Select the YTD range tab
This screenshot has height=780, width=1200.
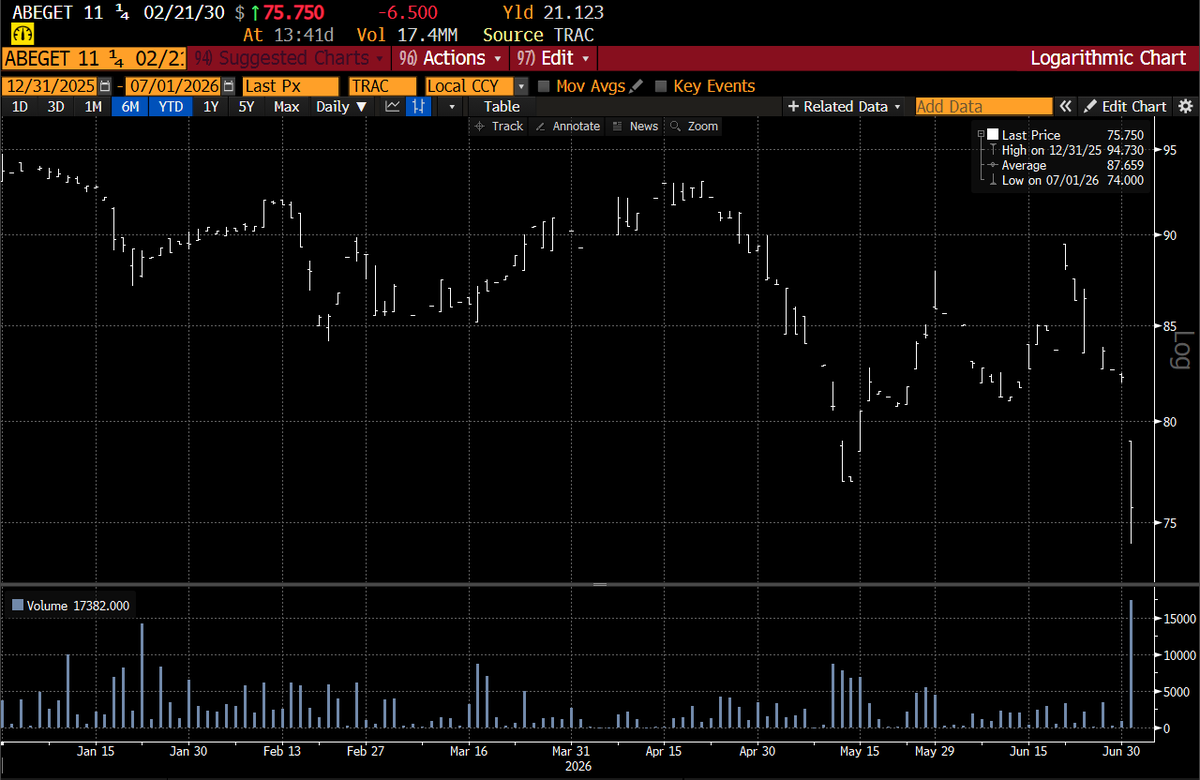click(x=171, y=106)
